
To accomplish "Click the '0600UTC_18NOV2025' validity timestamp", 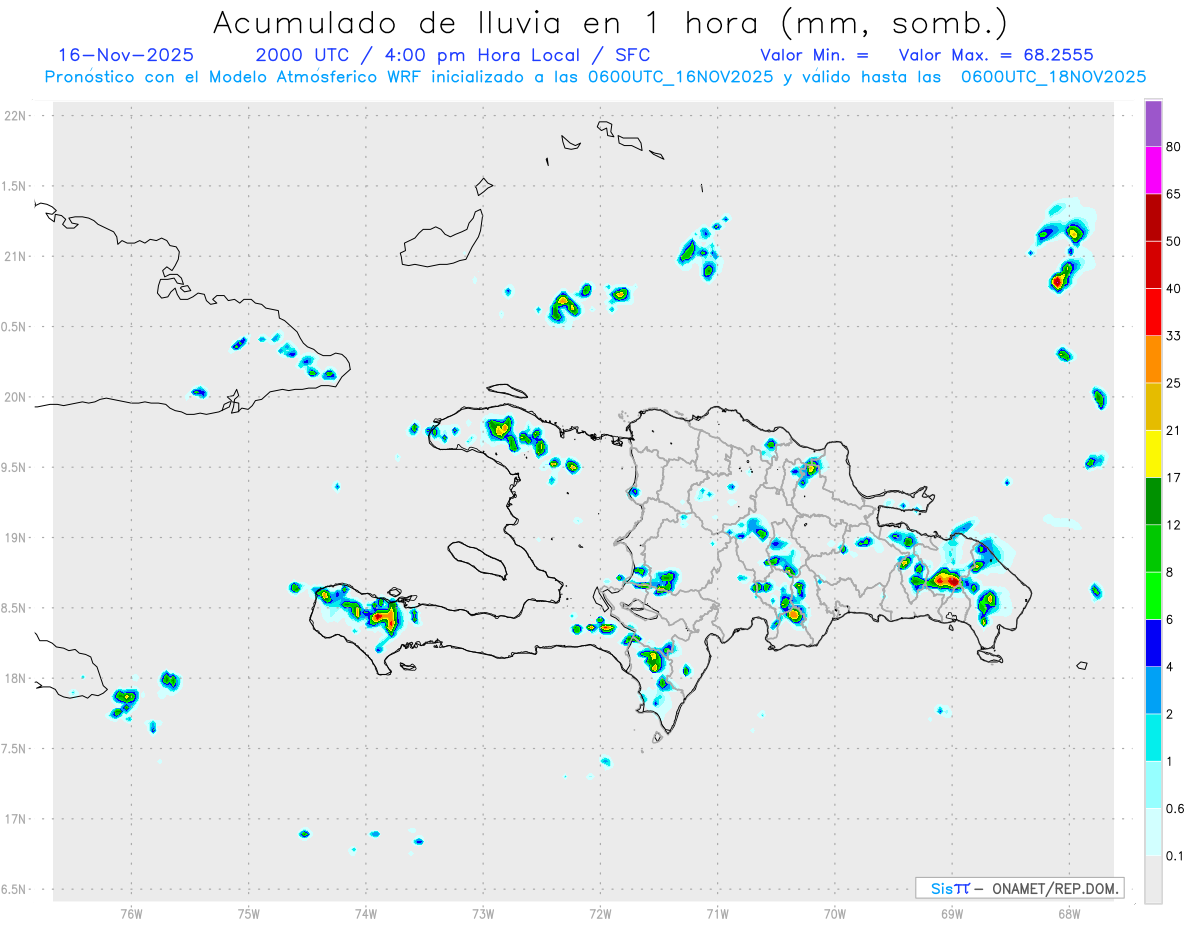I will pyautogui.click(x=1053, y=77).
